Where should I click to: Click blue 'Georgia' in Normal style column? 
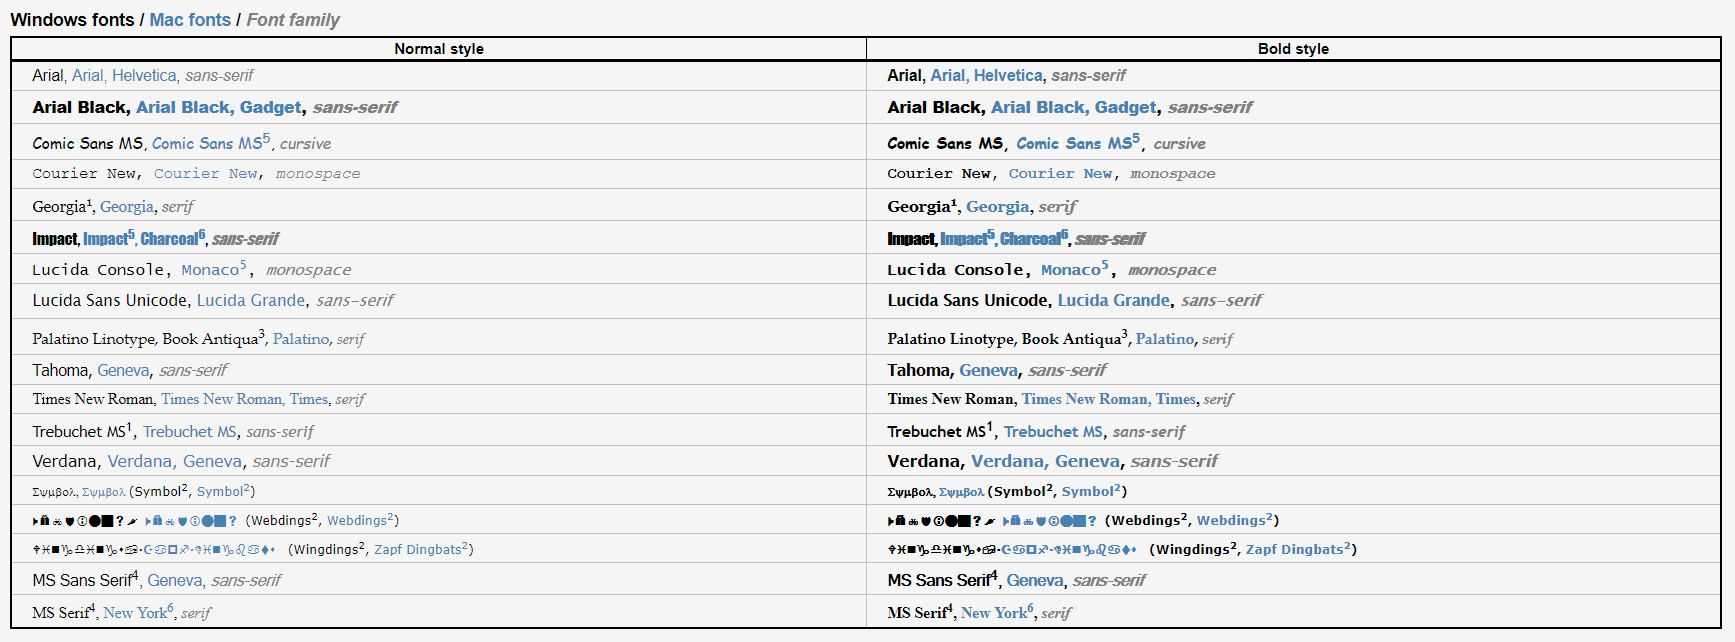pos(127,207)
